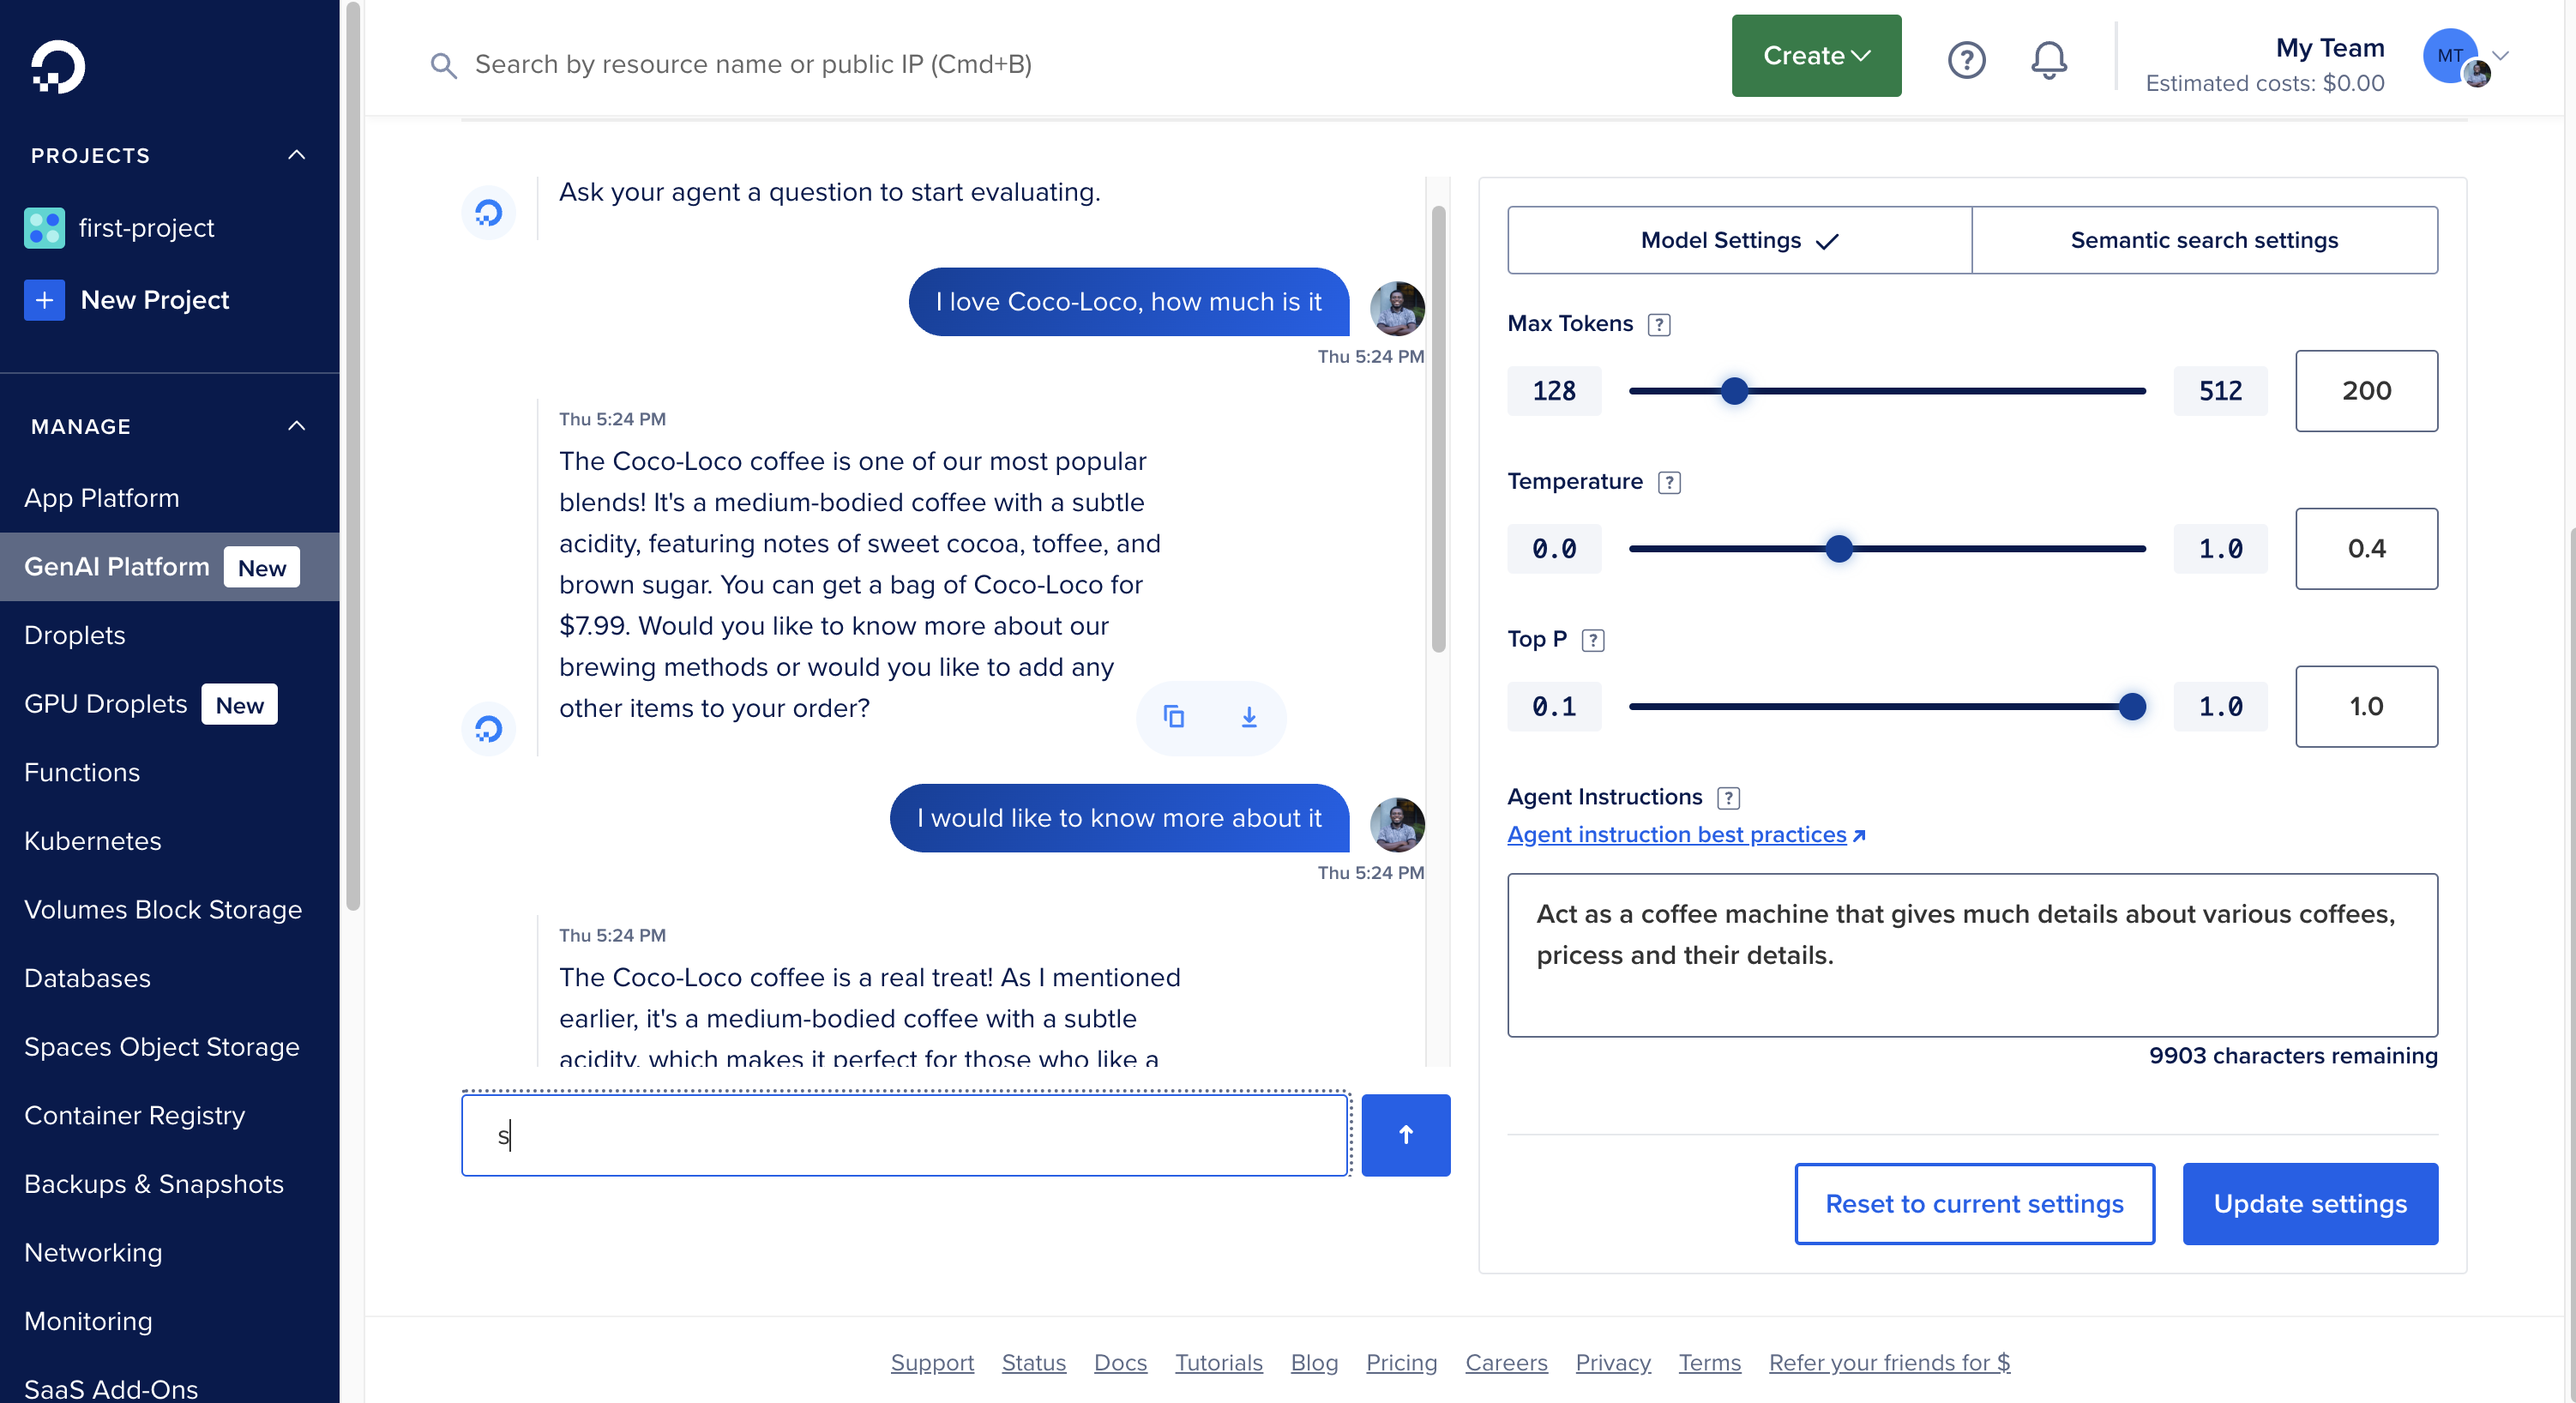
Task: Switch to Semantic search settings tab
Action: pos(2204,240)
